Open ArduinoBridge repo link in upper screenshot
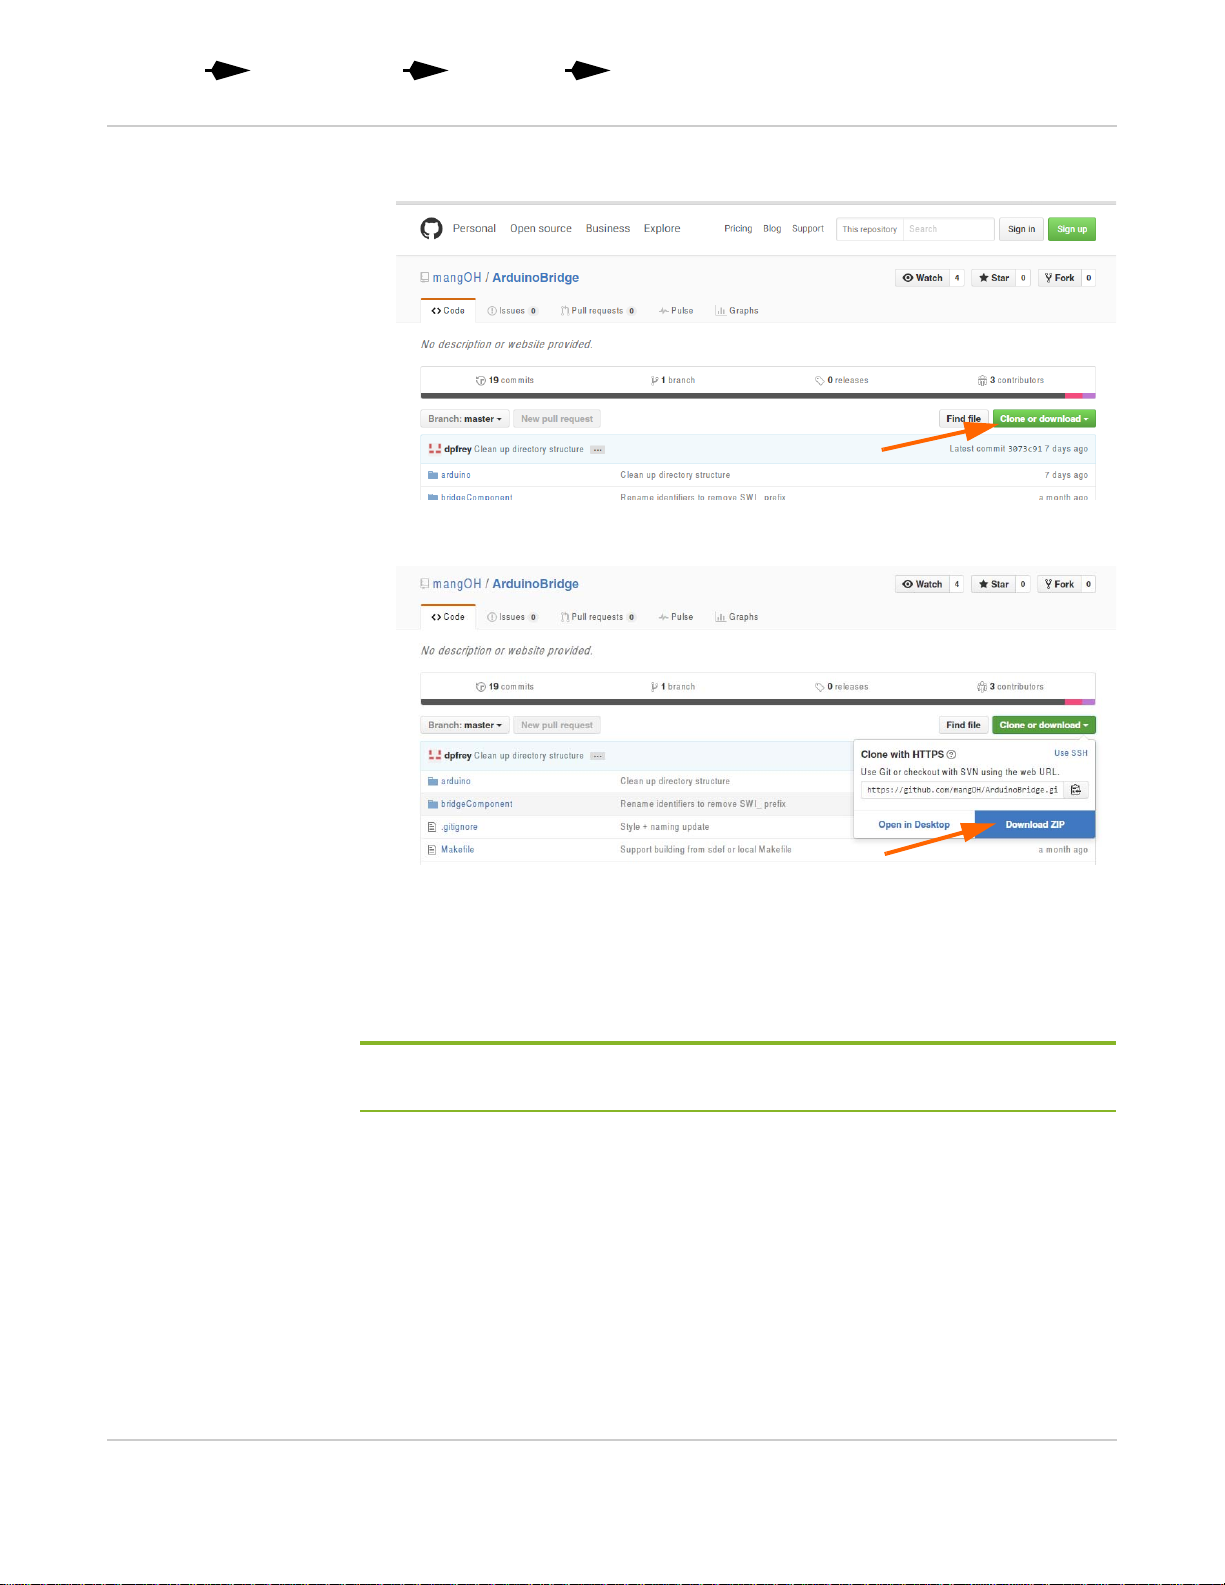The width and height of the screenshot is (1225, 1585). (x=535, y=278)
